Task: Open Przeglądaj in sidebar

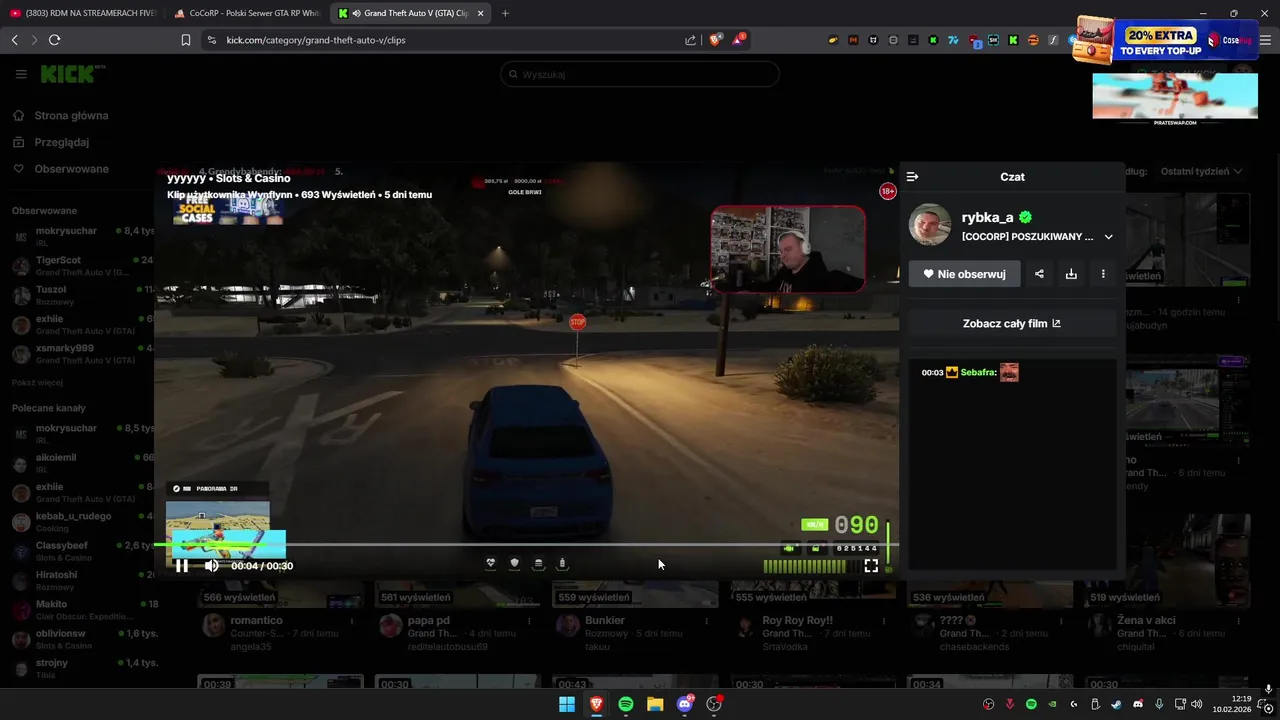Action: [x=62, y=142]
